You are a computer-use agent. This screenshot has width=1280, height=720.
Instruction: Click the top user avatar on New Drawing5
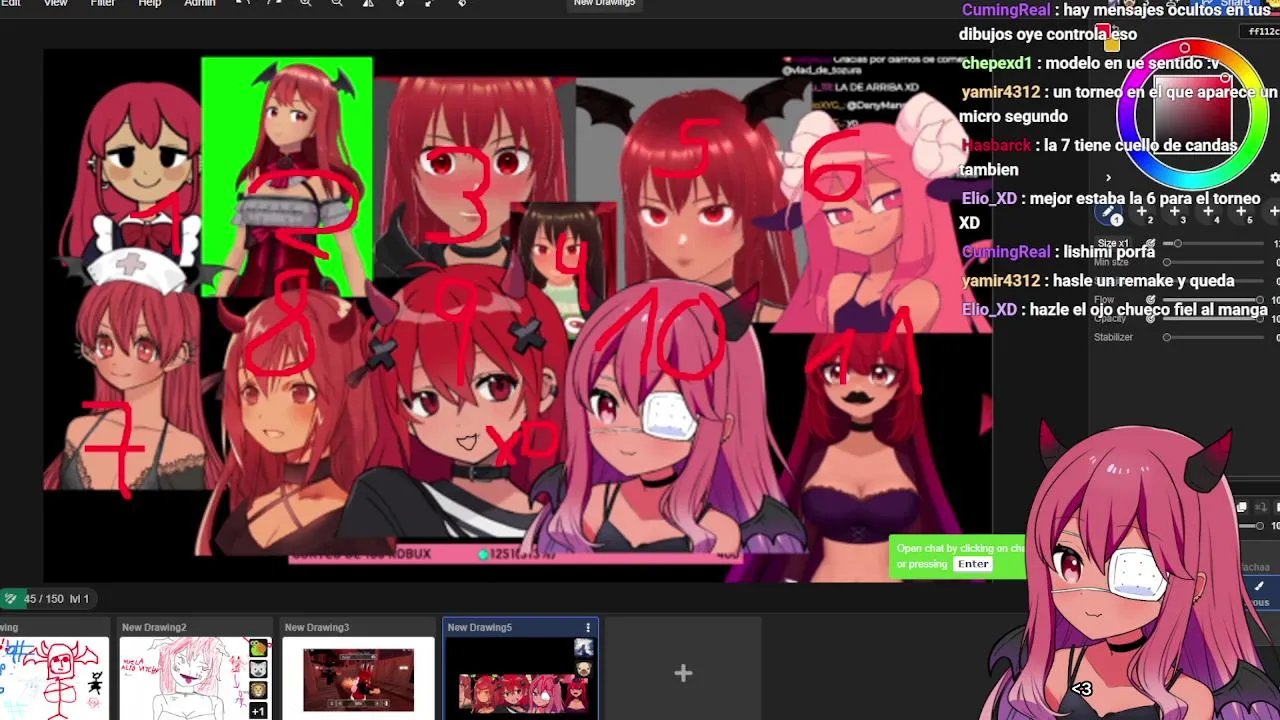pyautogui.click(x=584, y=648)
